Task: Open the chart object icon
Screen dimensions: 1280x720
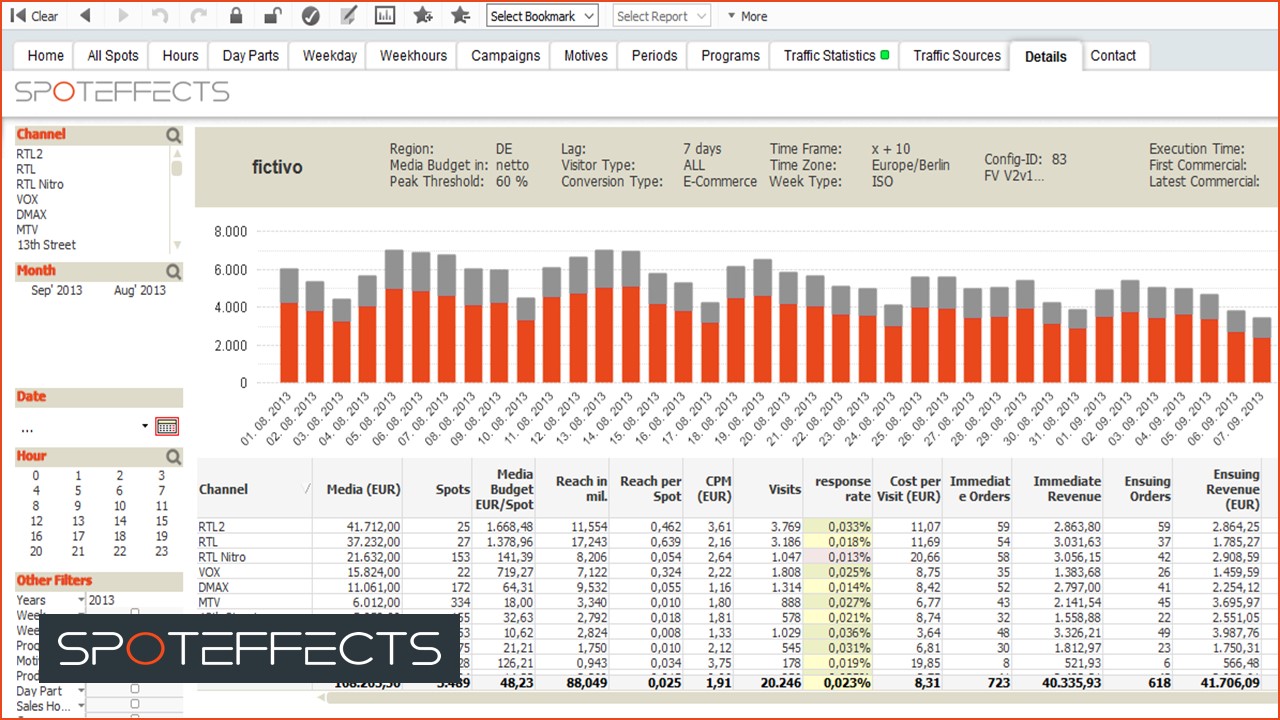Action: (x=385, y=16)
